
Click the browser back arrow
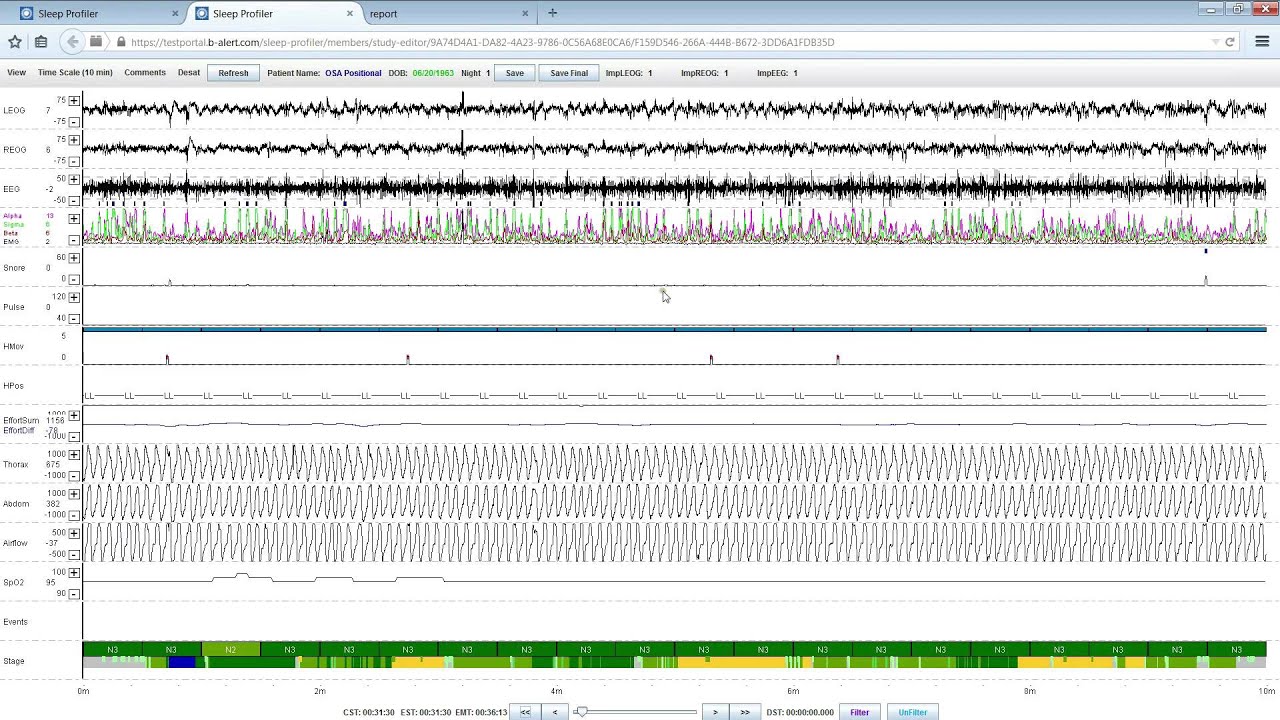tap(71, 42)
